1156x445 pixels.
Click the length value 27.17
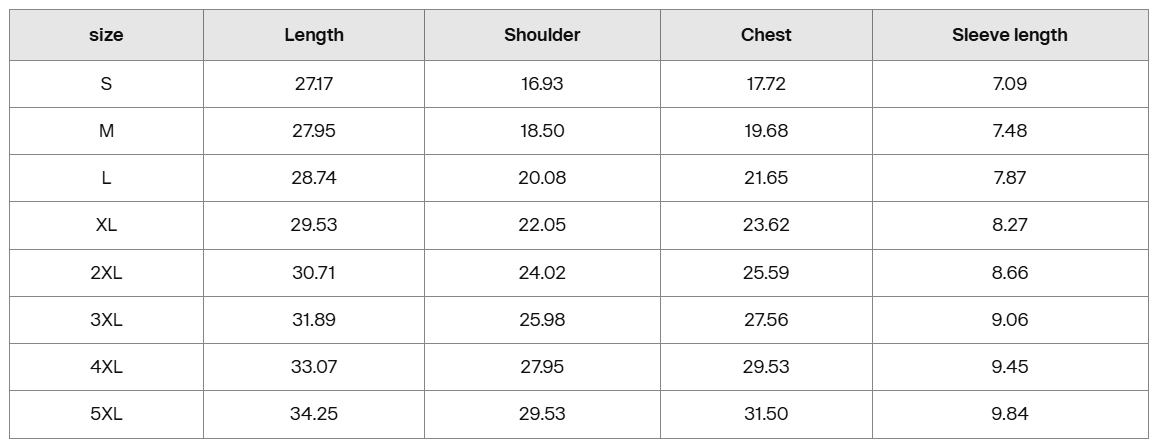tap(314, 84)
